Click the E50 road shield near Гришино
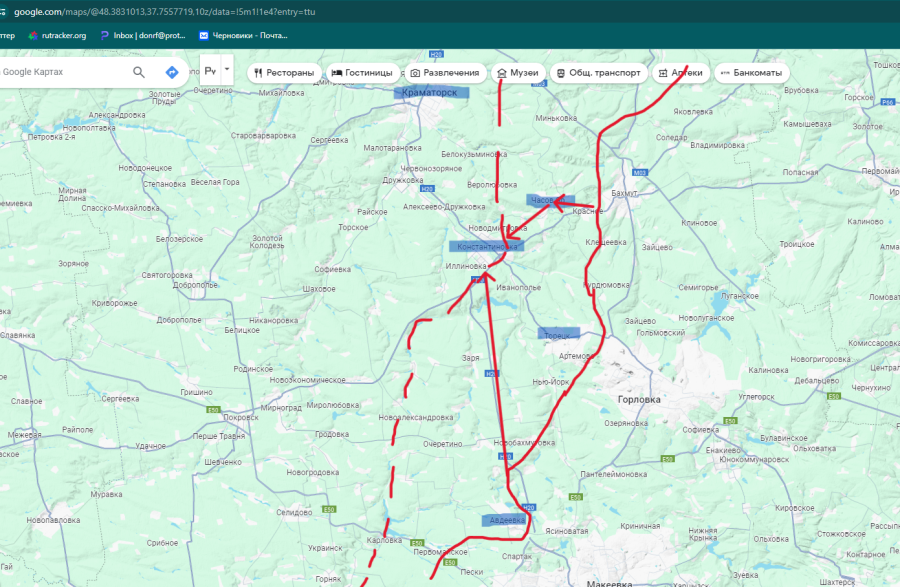The image size is (900, 587). point(214,410)
